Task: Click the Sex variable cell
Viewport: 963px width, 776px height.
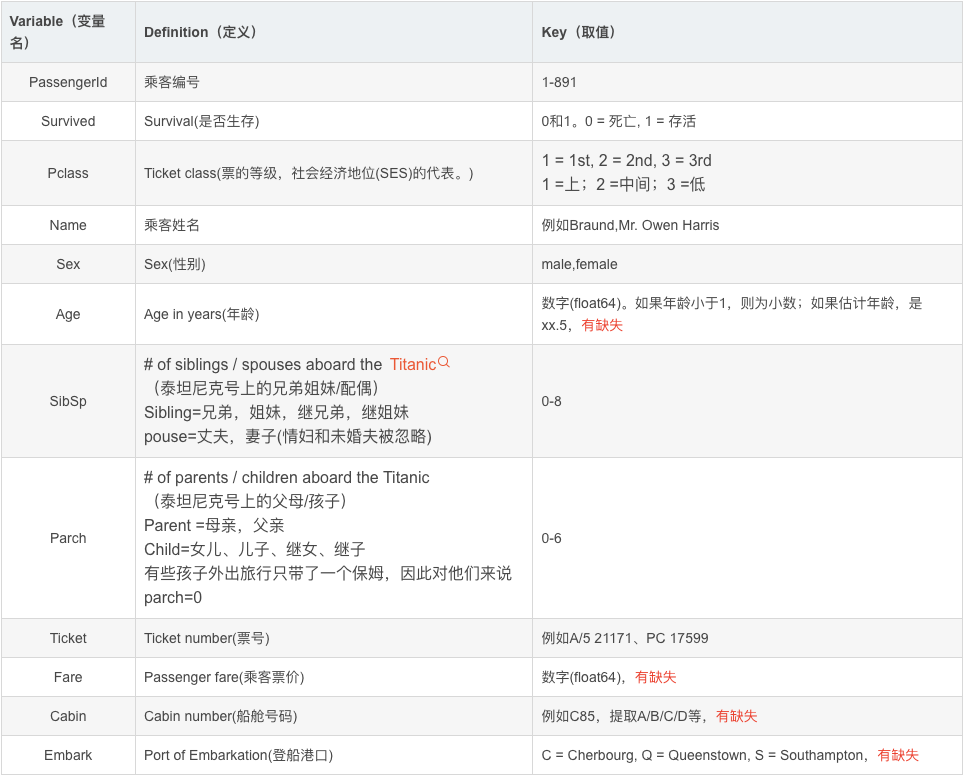Action: tap(67, 264)
